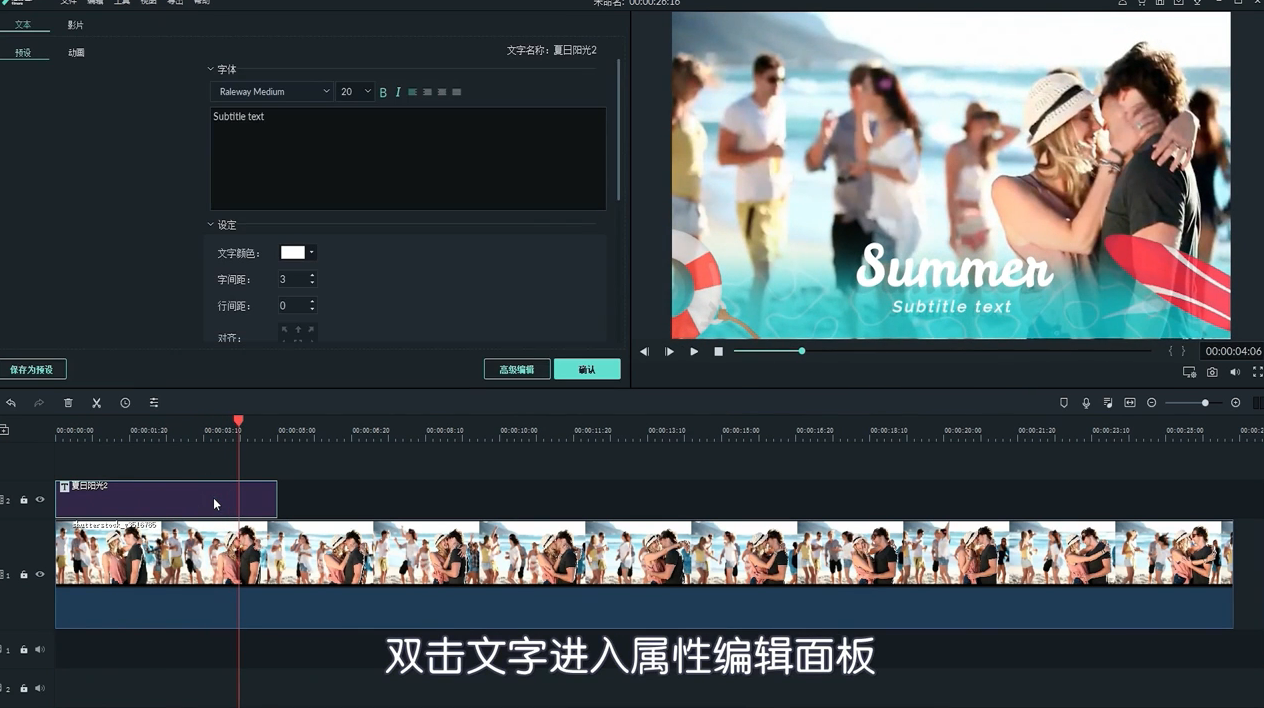Delete the selected clip with trash icon
Image resolution: width=1264 pixels, height=708 pixels.
(x=68, y=403)
